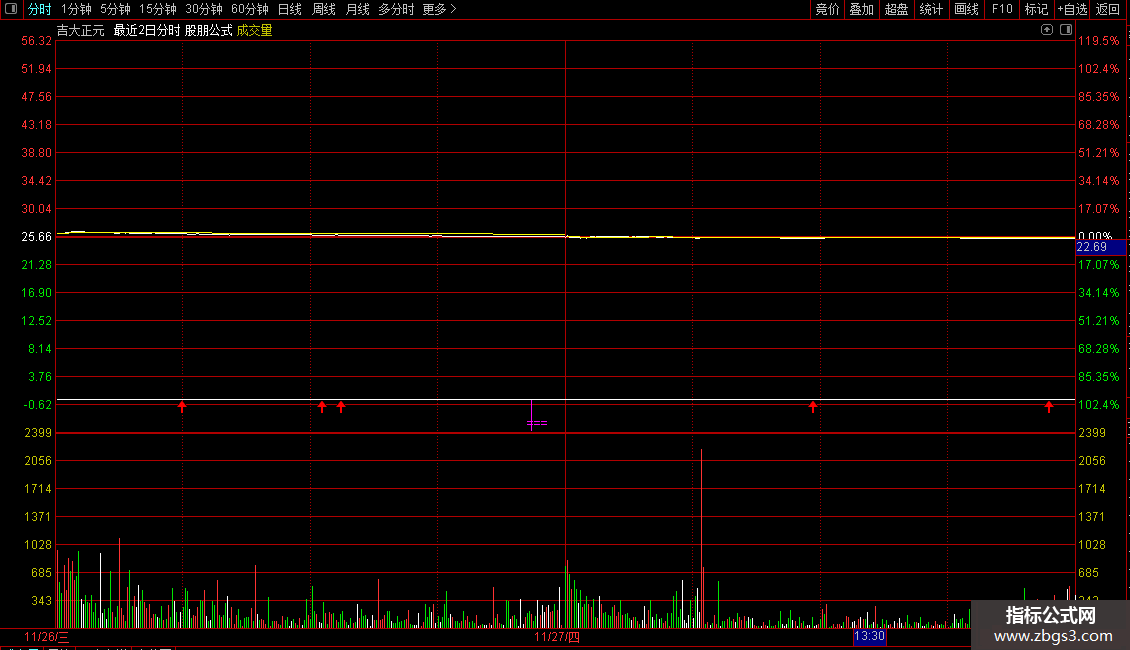The image size is (1130, 650).
Task: Click the 56.32 price axis label
Action: [36, 41]
